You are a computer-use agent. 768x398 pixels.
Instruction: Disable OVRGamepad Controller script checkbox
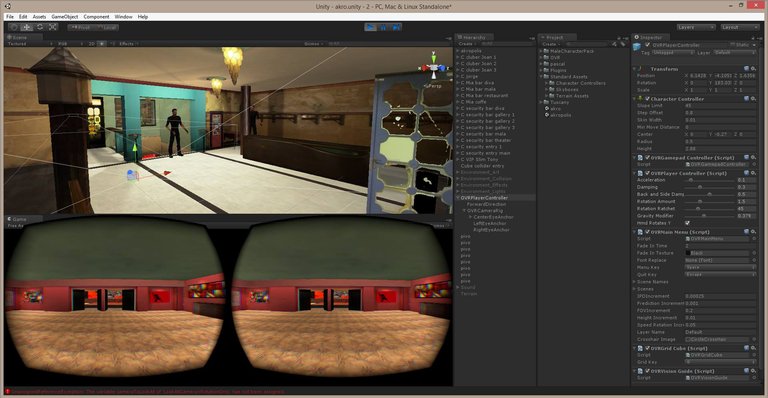(x=647, y=158)
